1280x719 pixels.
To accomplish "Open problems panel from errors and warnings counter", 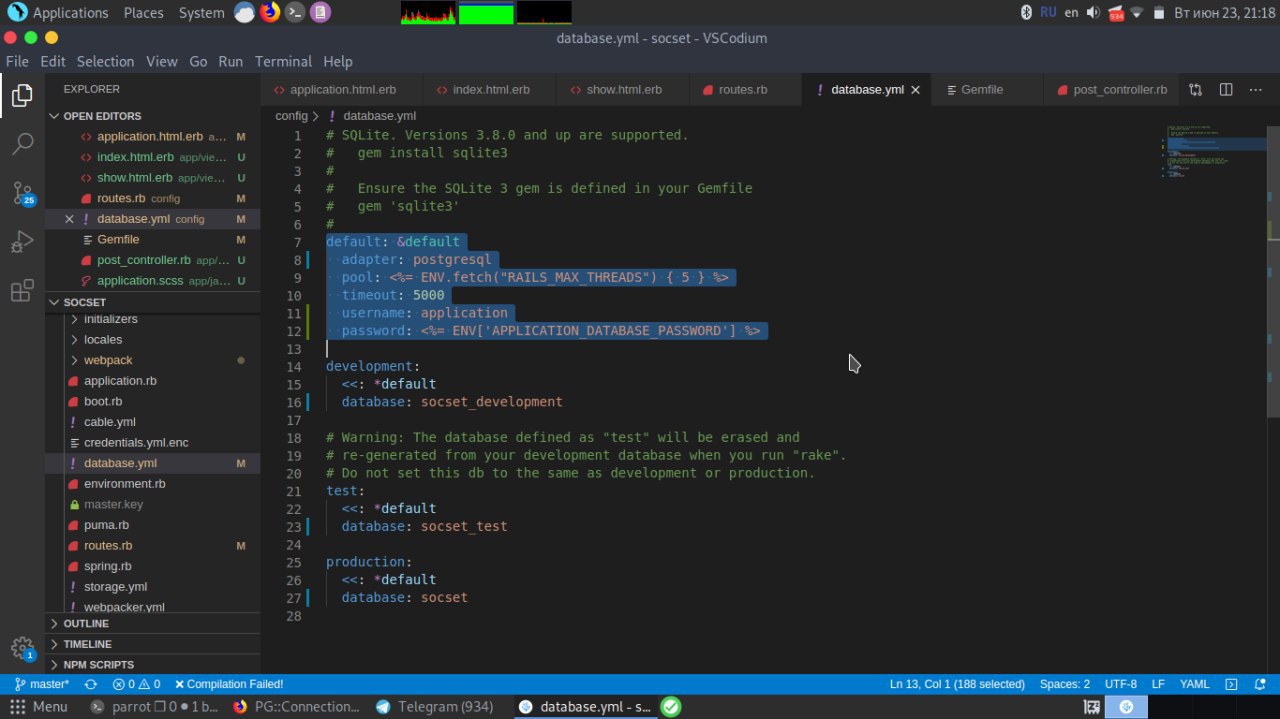I will click(136, 684).
